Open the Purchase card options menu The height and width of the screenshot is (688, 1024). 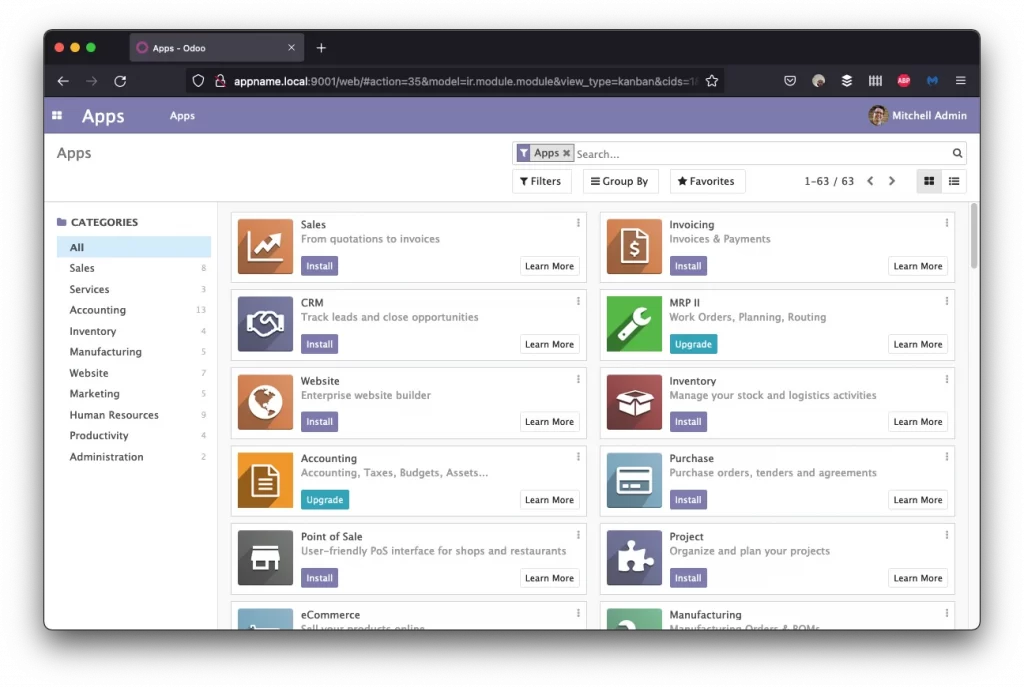point(947,457)
